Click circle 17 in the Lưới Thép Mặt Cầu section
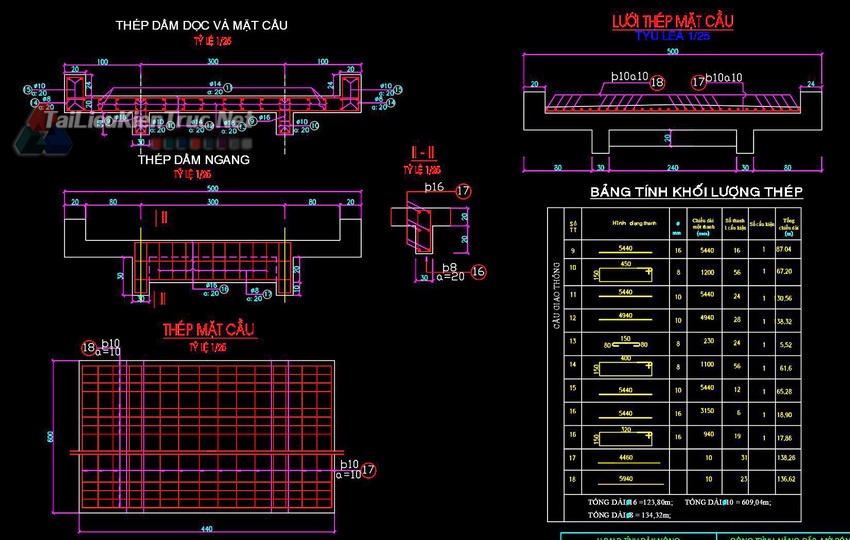Viewport: 850px width, 540px height. tap(697, 82)
